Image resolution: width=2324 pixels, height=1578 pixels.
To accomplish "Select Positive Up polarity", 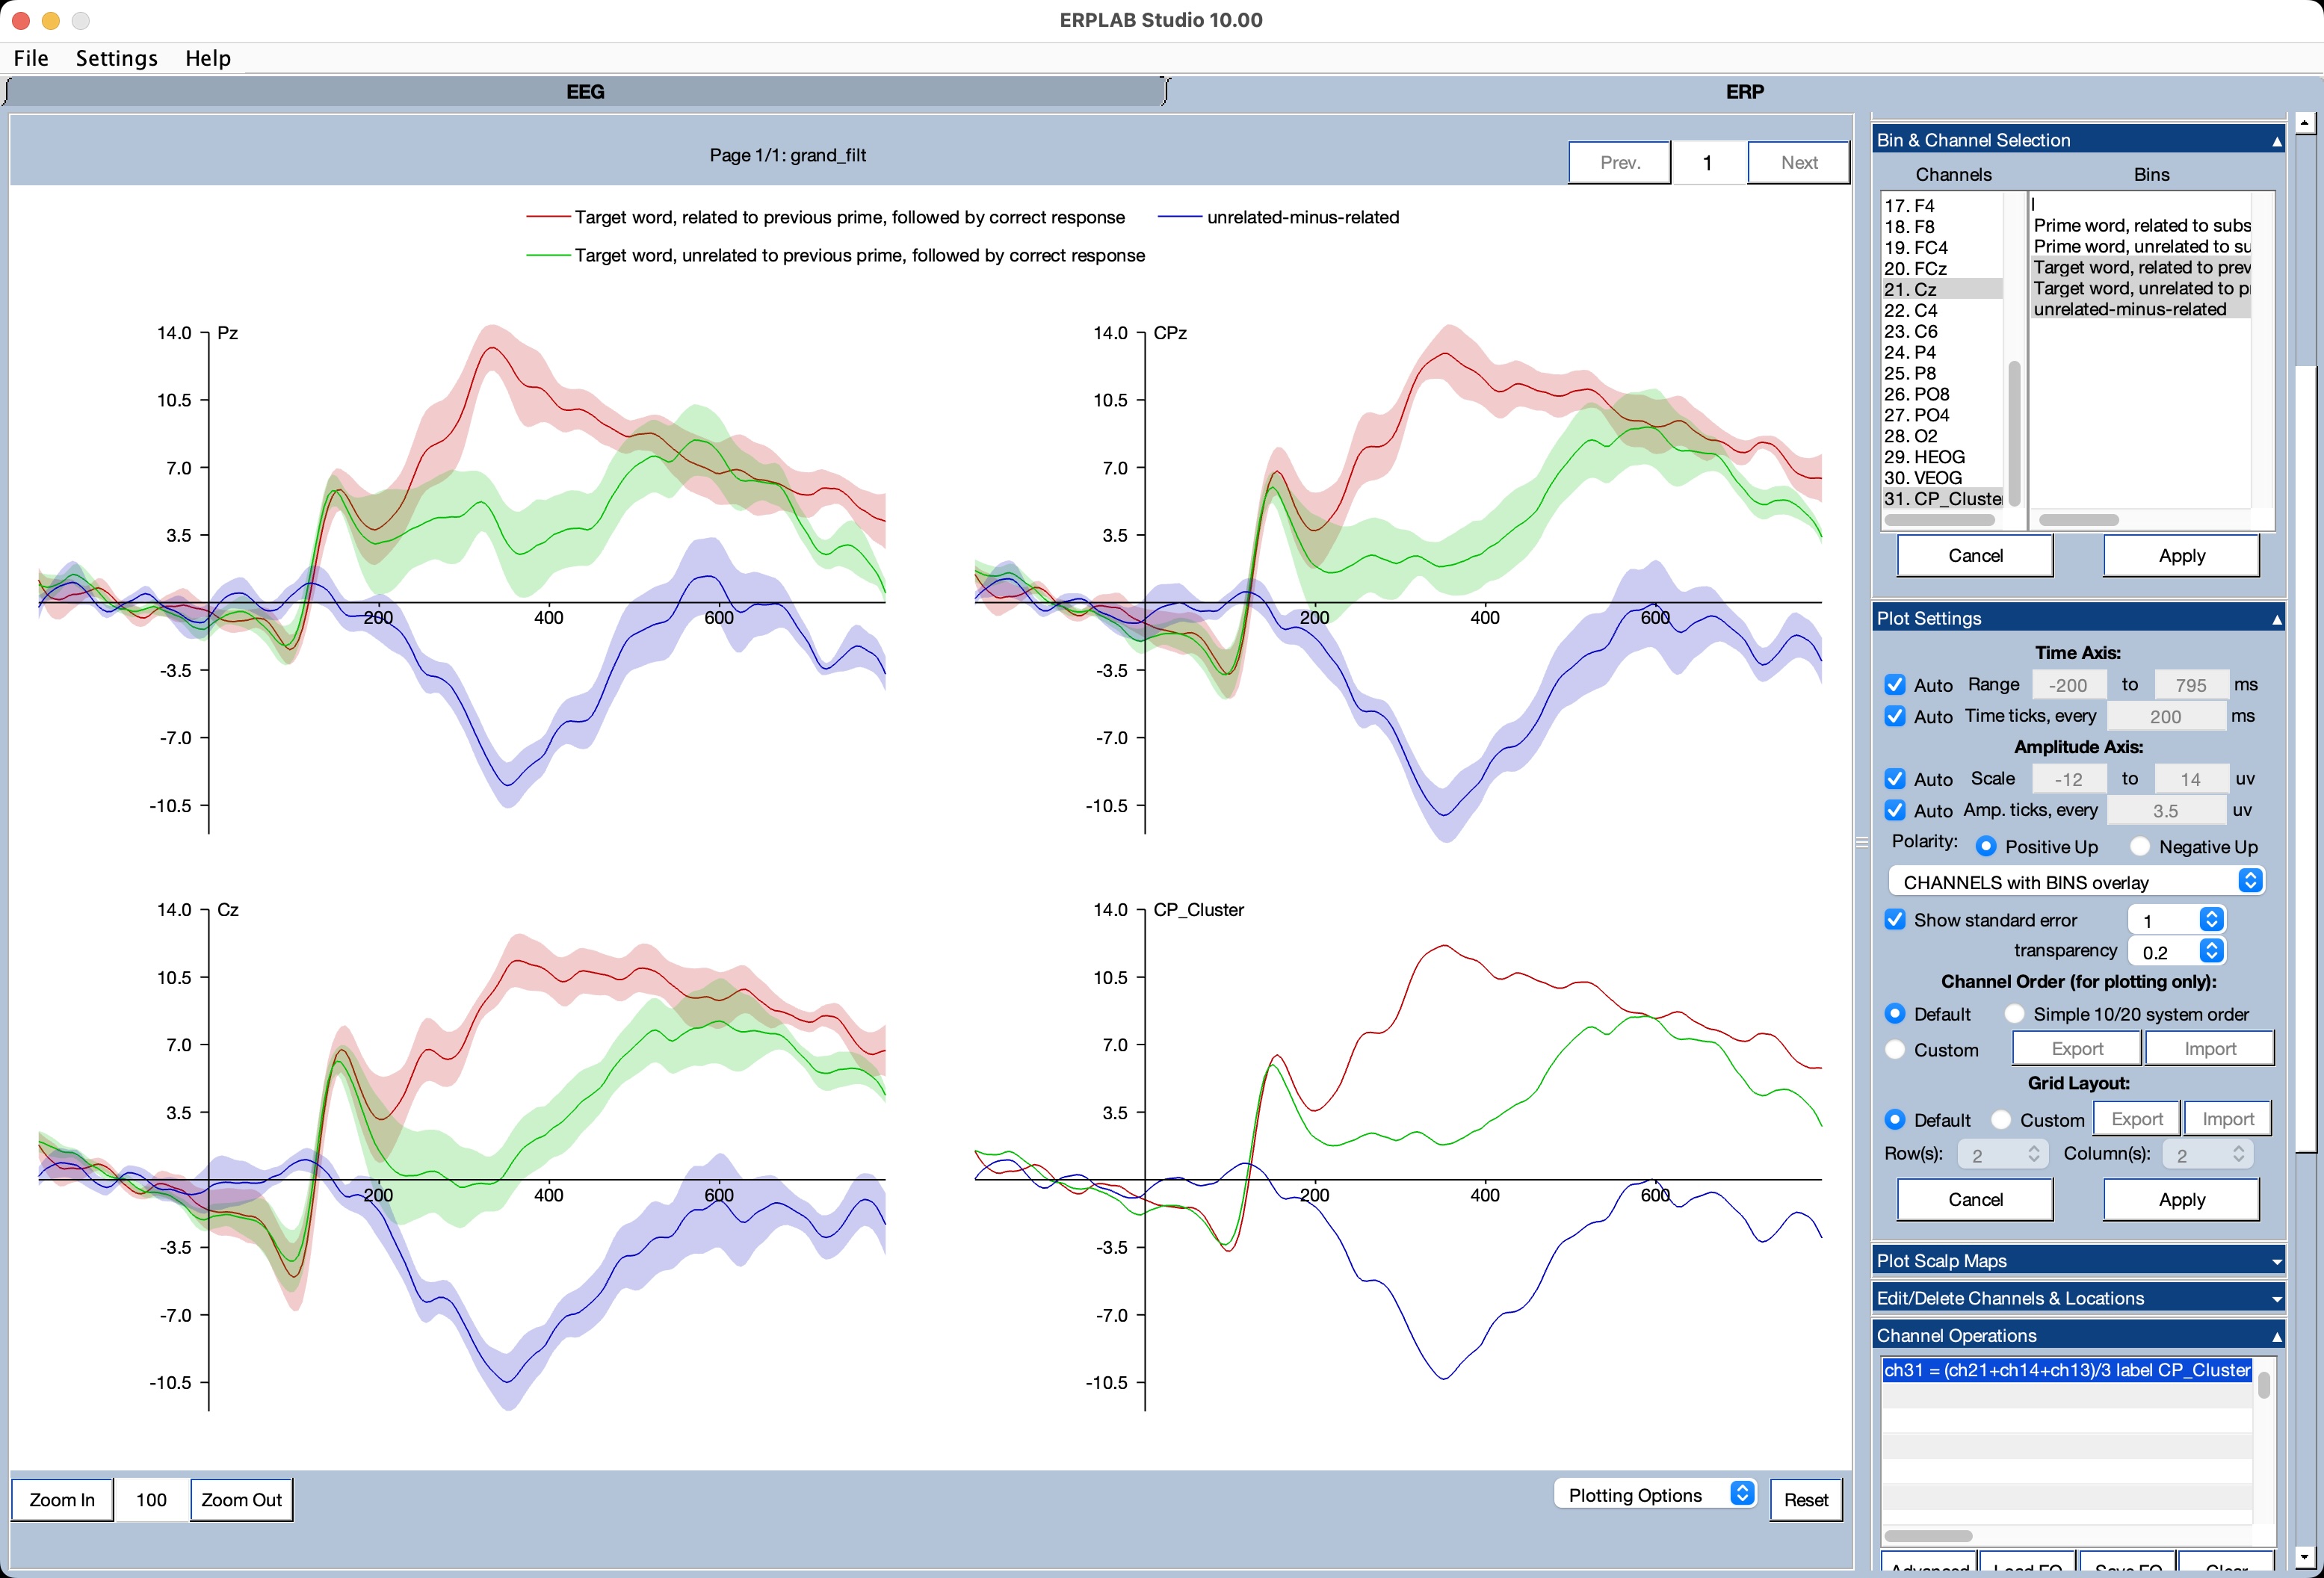I will tap(1986, 847).
